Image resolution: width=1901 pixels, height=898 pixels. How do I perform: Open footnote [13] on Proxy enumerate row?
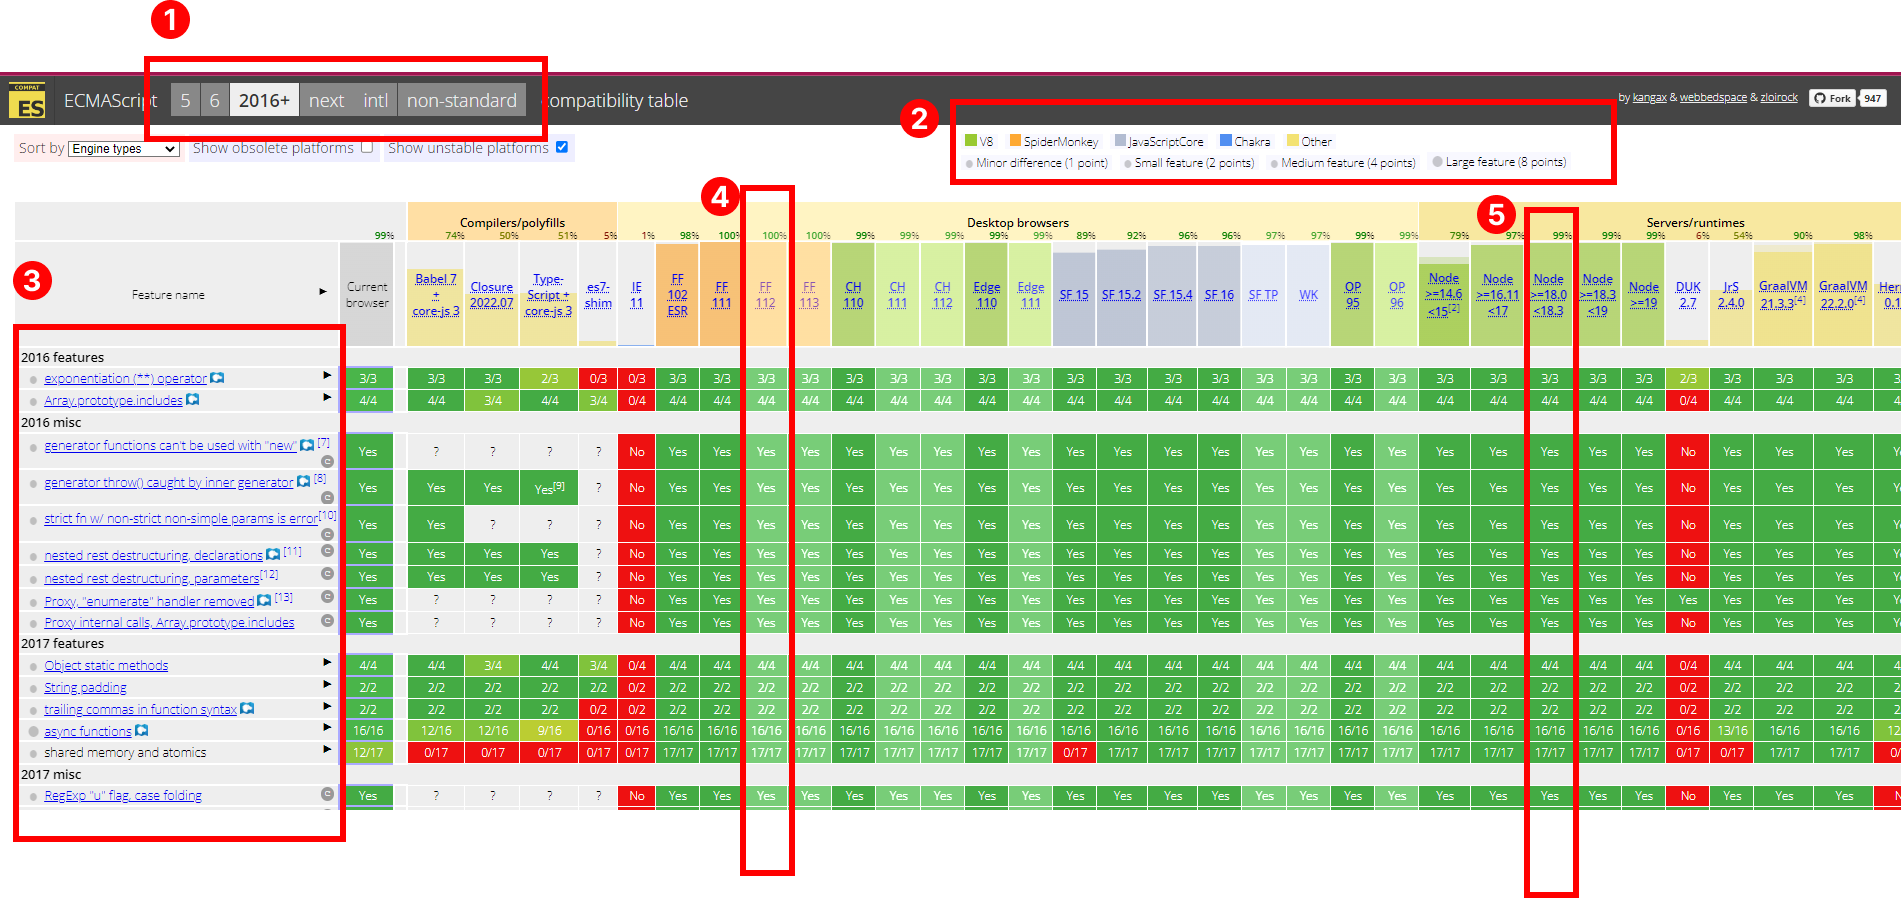click(283, 597)
